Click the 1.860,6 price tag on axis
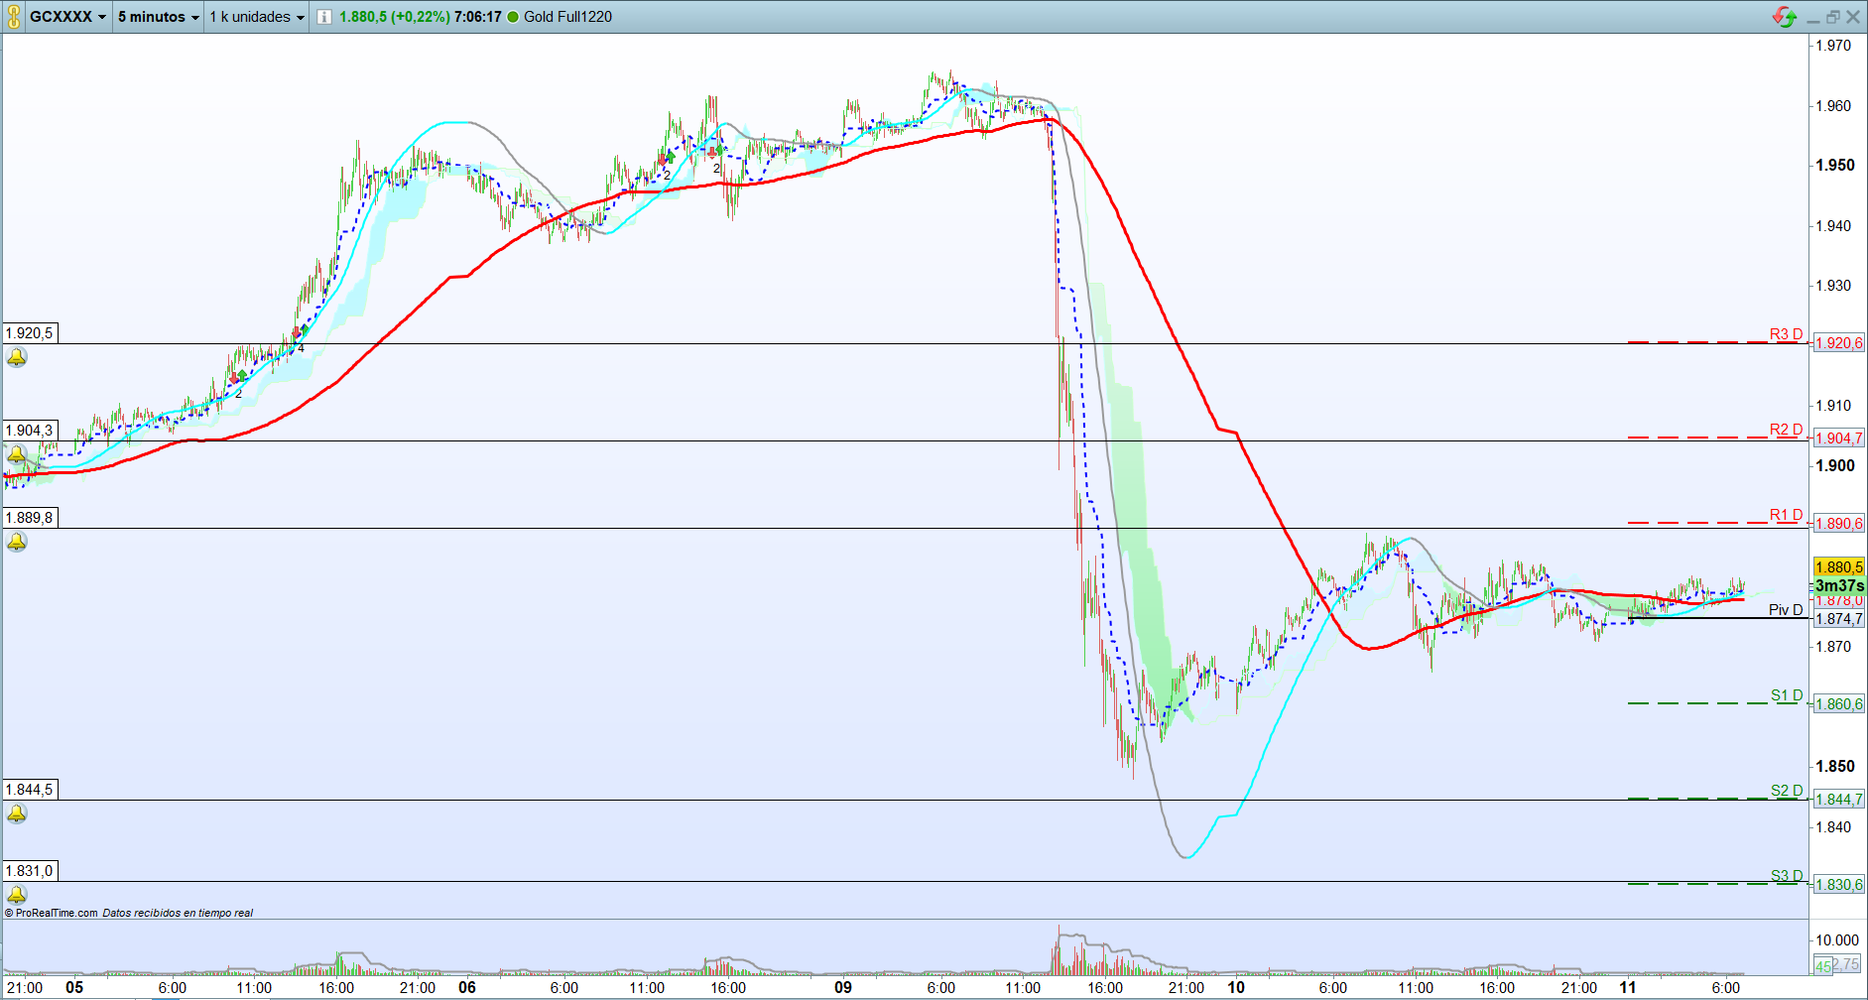 click(1839, 704)
